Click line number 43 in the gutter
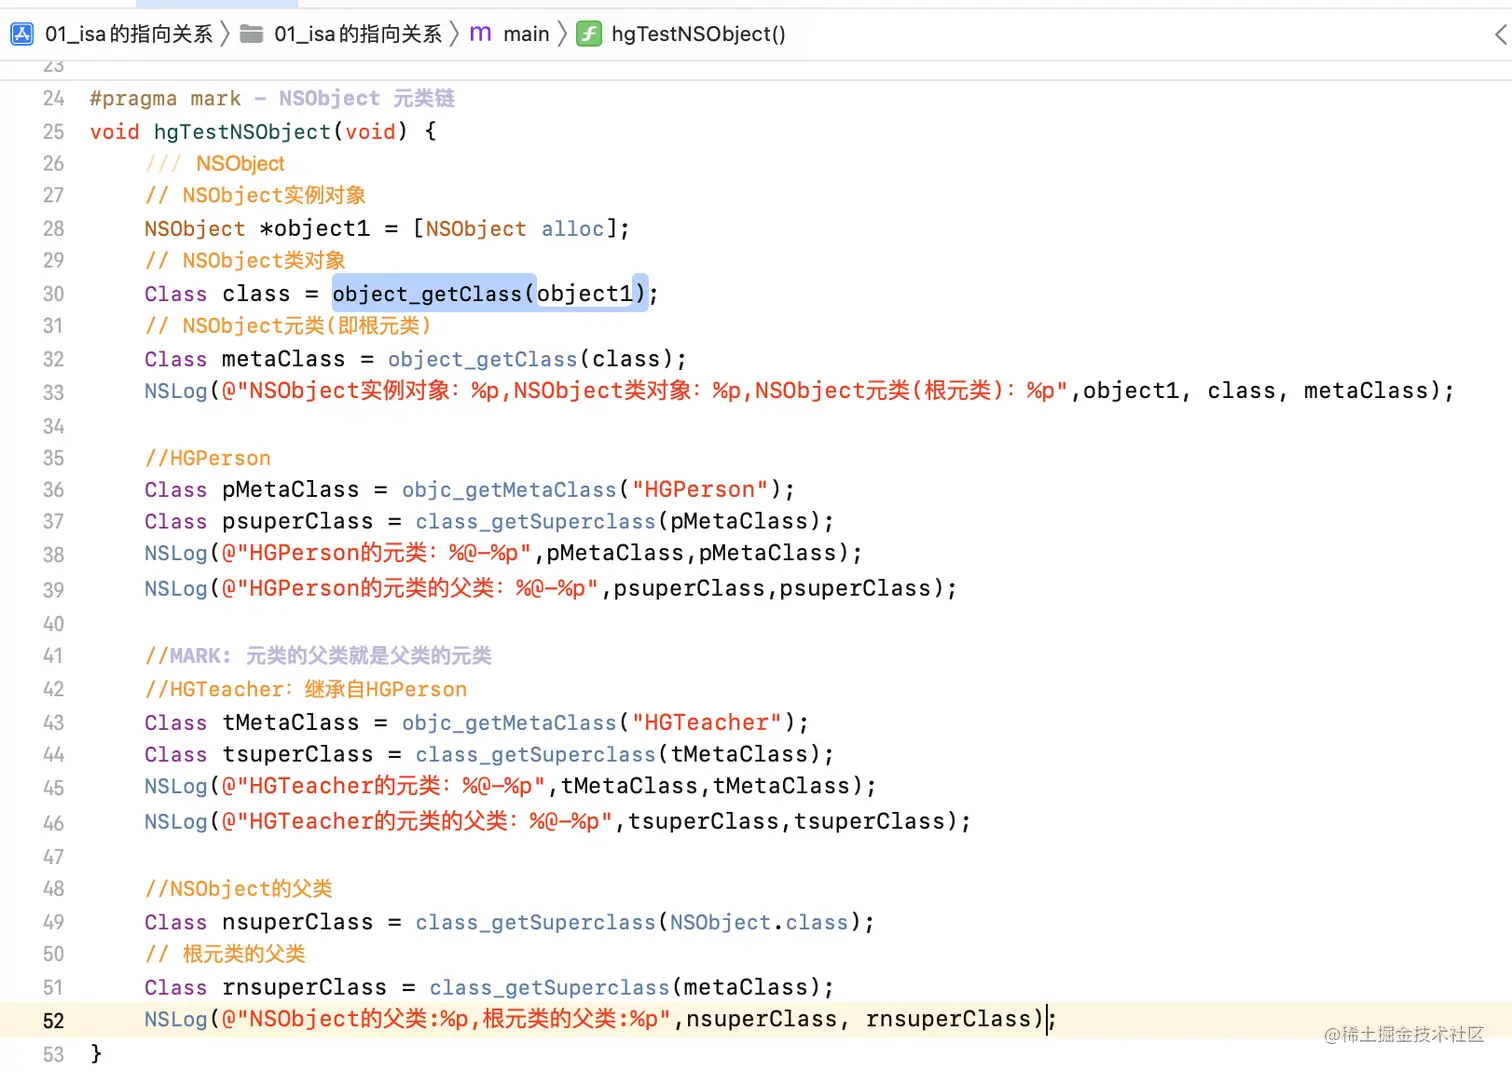Screen dimensions: 1512x1072 tap(53, 722)
